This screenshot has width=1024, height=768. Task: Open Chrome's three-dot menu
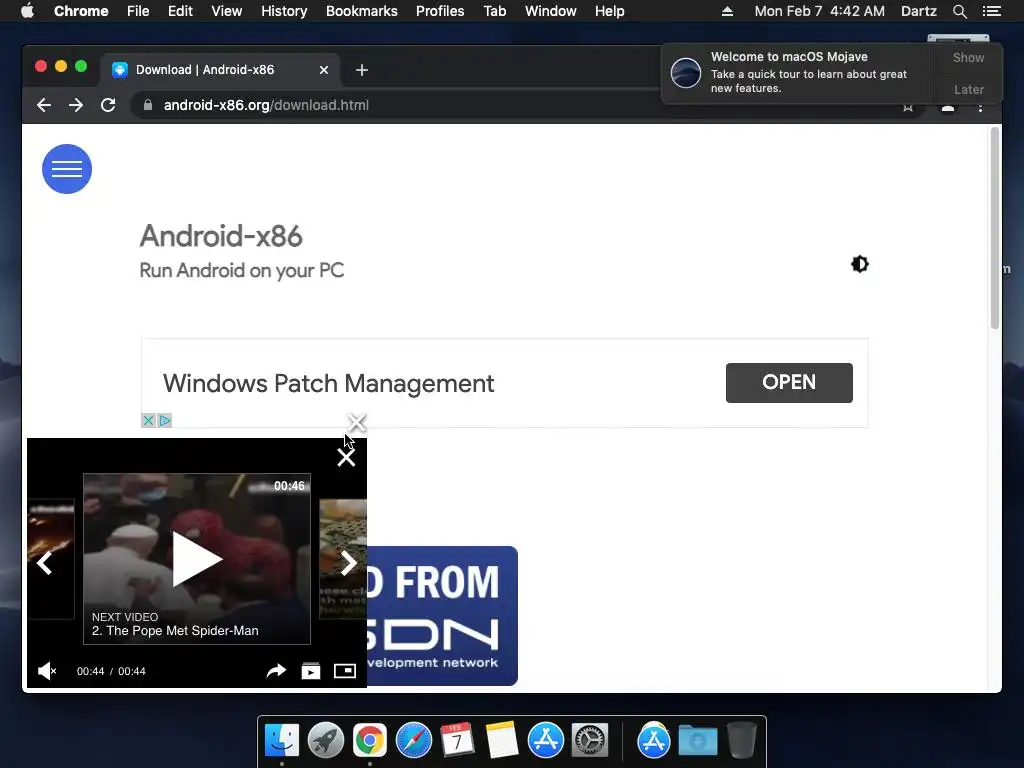(980, 108)
